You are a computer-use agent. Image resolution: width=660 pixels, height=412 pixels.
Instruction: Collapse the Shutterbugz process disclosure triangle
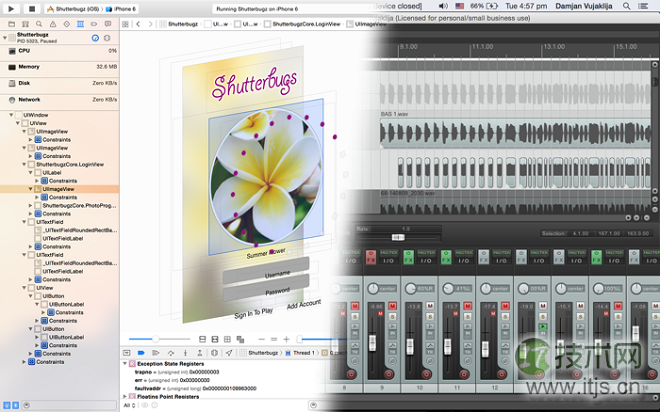(x=5, y=38)
